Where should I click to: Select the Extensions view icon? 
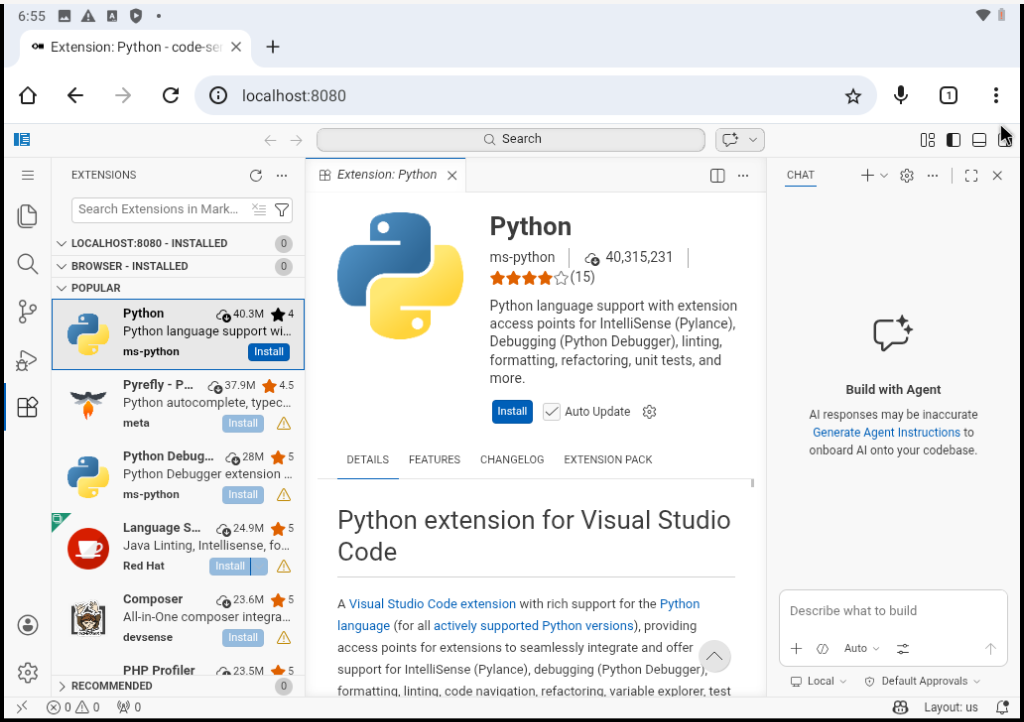(x=27, y=407)
